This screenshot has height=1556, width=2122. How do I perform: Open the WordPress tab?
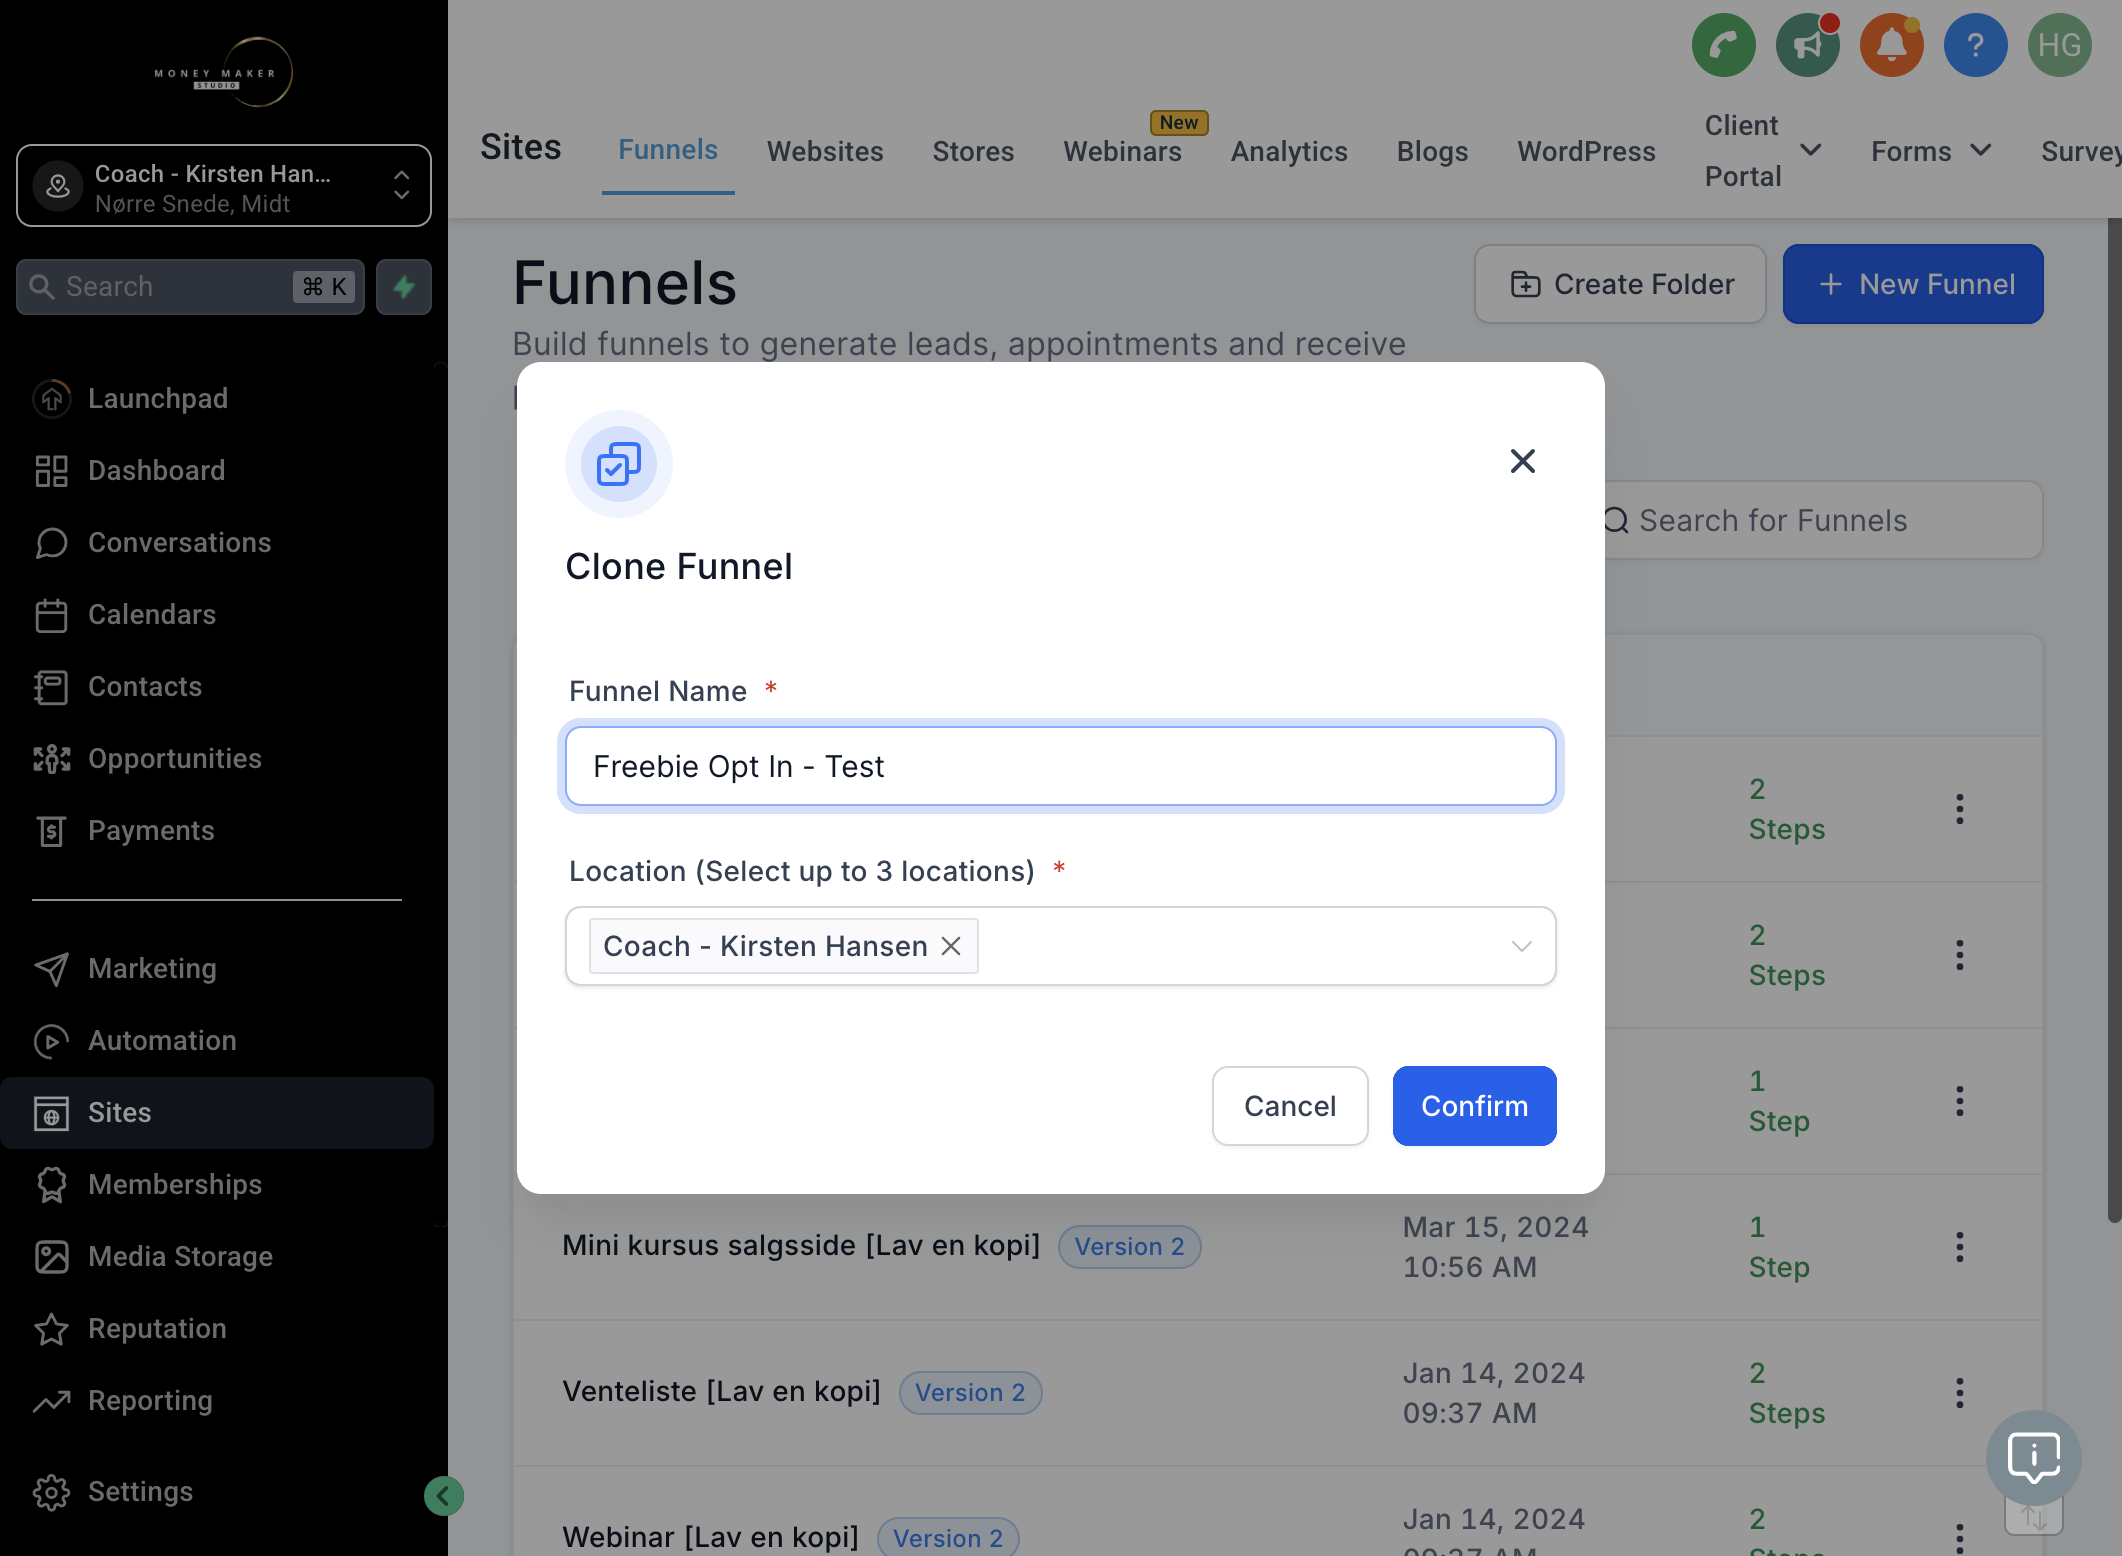point(1586,151)
